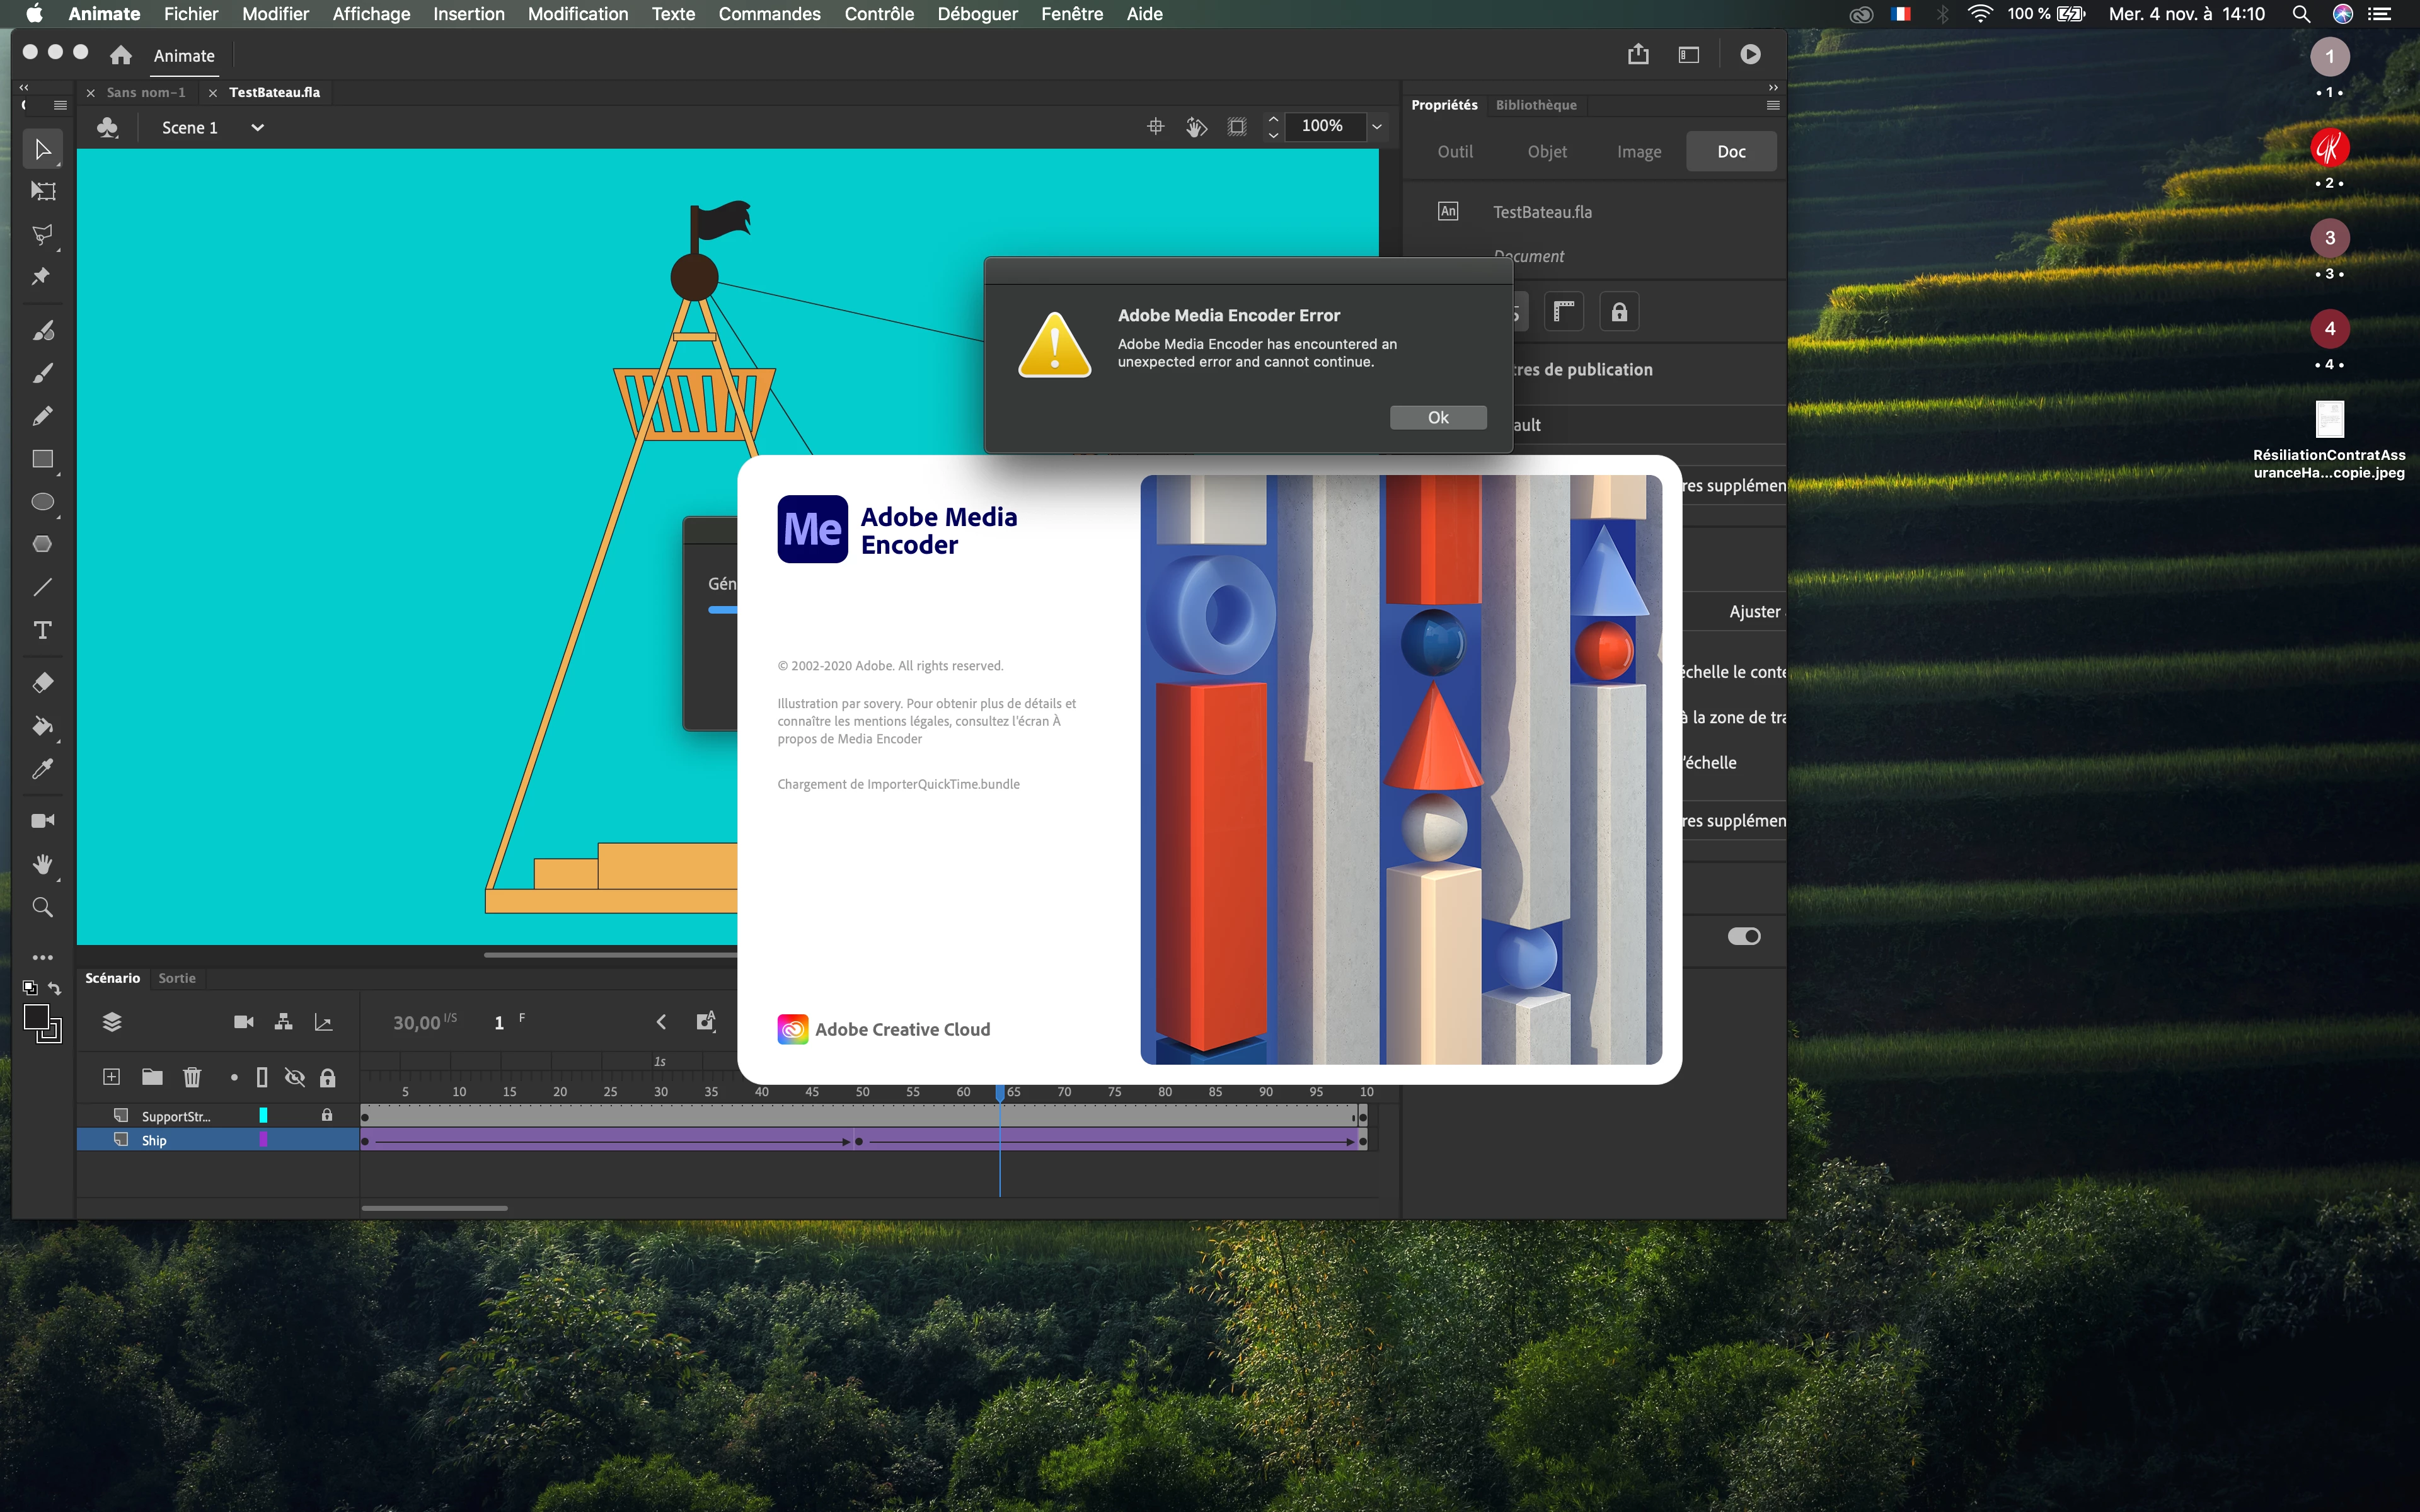Toggle lock for all layers in timeline header

tap(327, 1077)
